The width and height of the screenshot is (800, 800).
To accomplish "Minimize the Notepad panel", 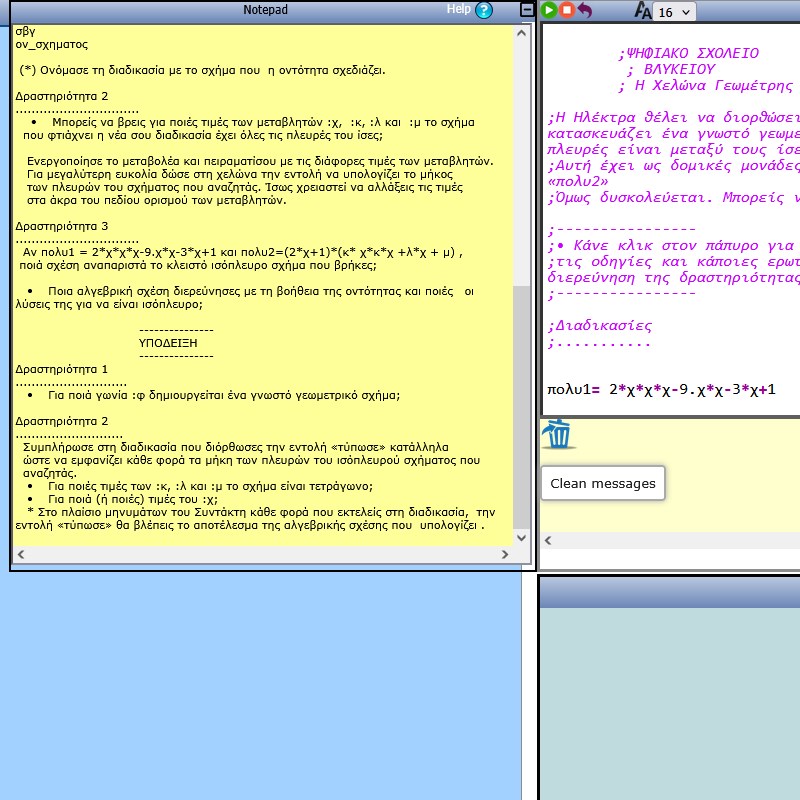I will 527,10.
